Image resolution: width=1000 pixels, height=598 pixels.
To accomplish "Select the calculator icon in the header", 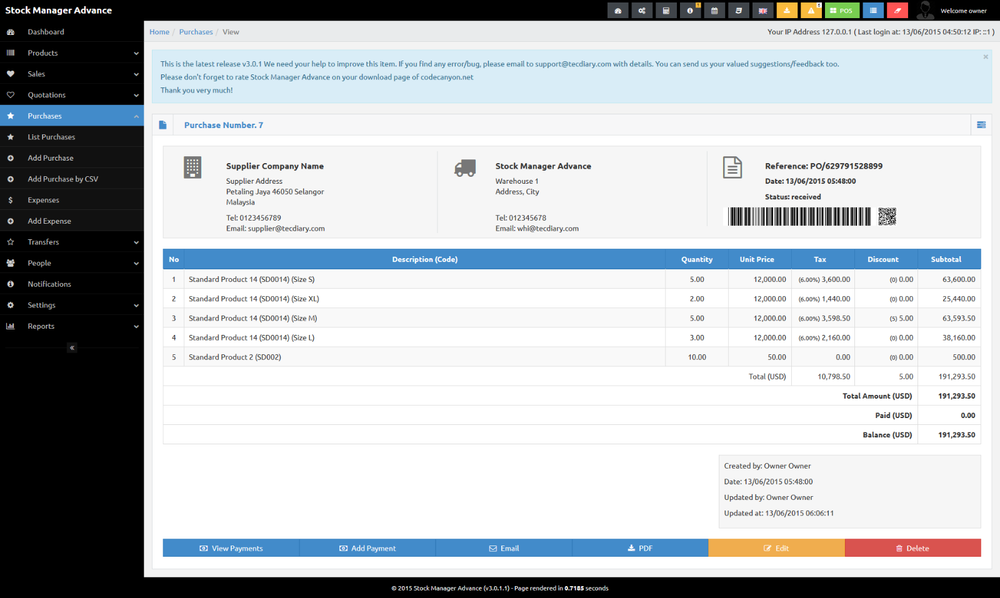I will coord(665,10).
